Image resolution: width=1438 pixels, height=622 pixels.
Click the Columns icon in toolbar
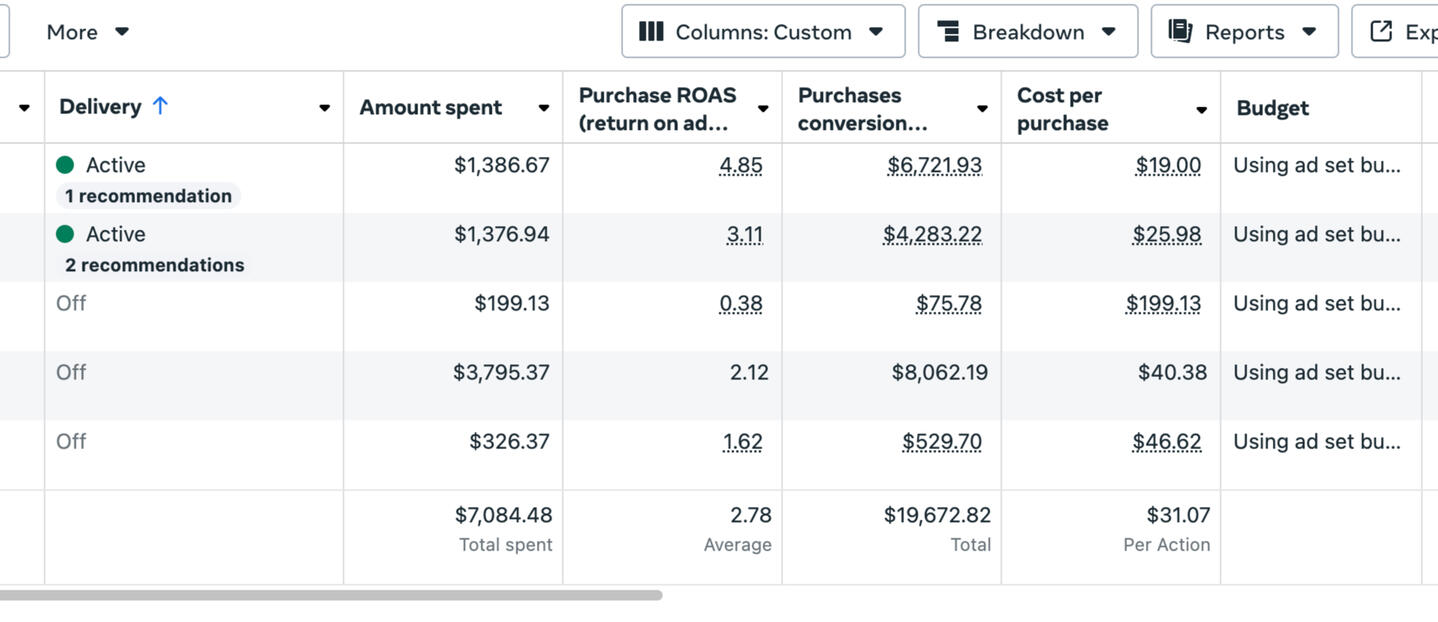651,32
